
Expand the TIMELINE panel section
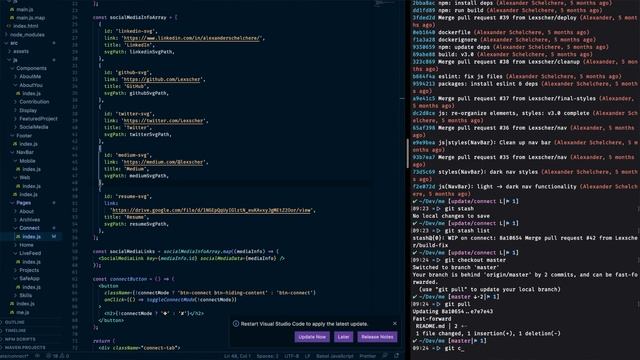point(16,331)
